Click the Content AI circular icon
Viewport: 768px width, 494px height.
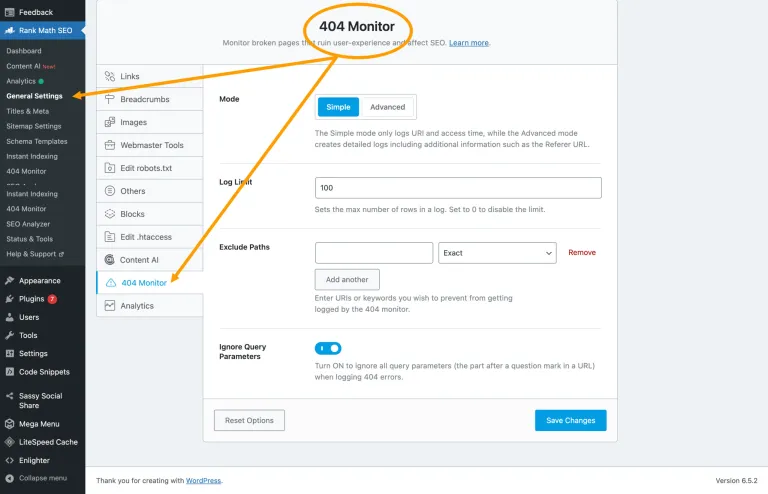[x=110, y=259]
